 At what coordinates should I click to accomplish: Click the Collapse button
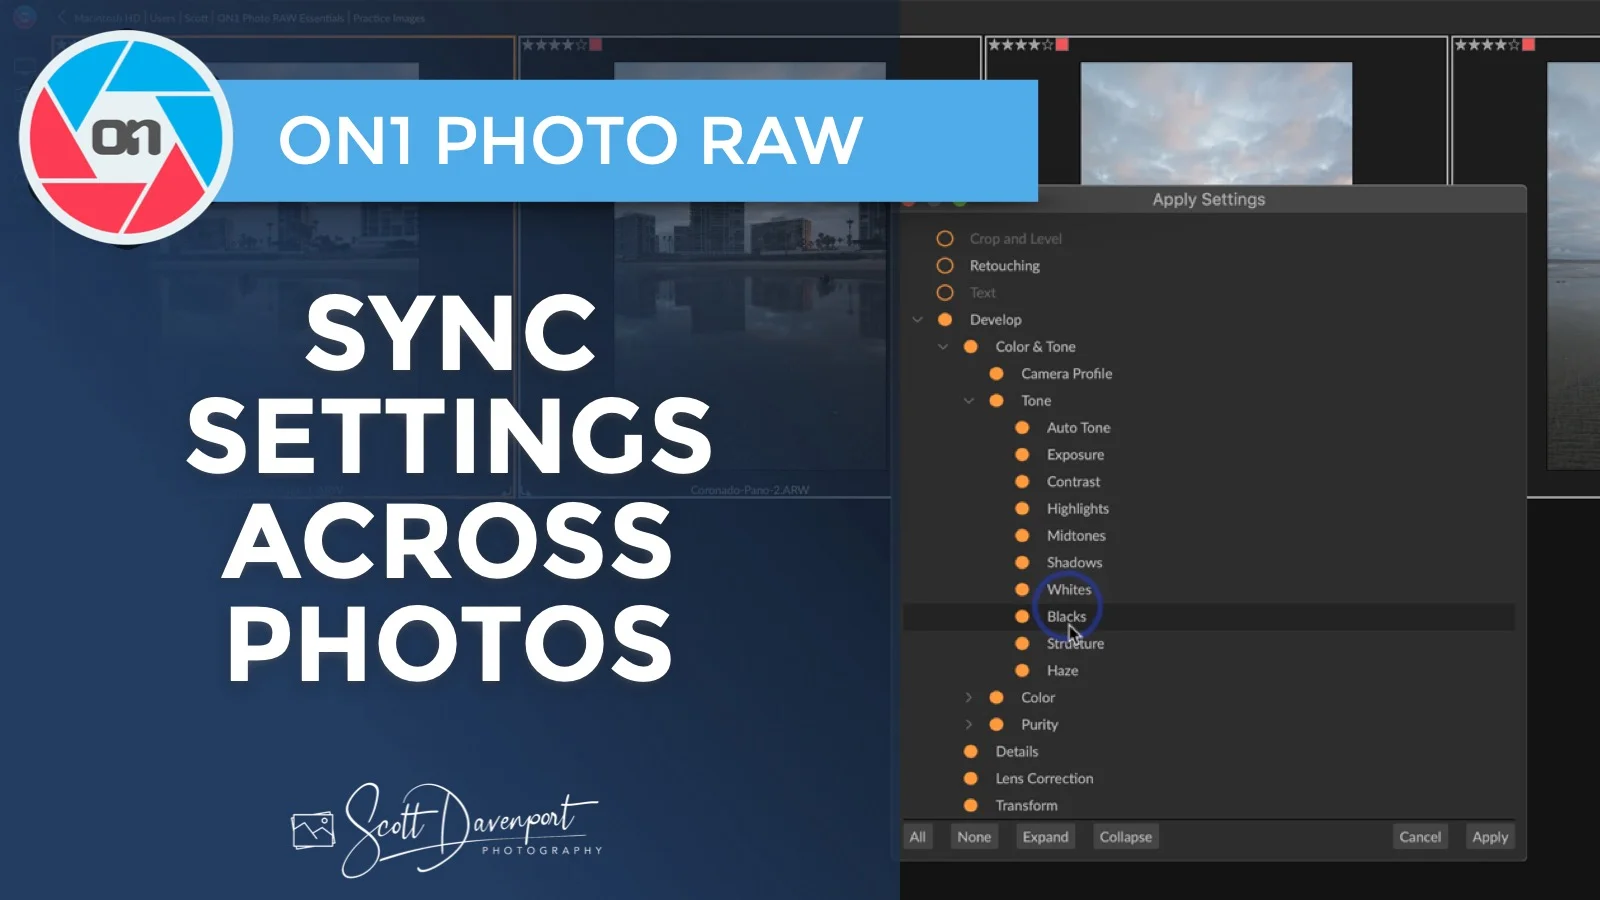click(x=1126, y=837)
